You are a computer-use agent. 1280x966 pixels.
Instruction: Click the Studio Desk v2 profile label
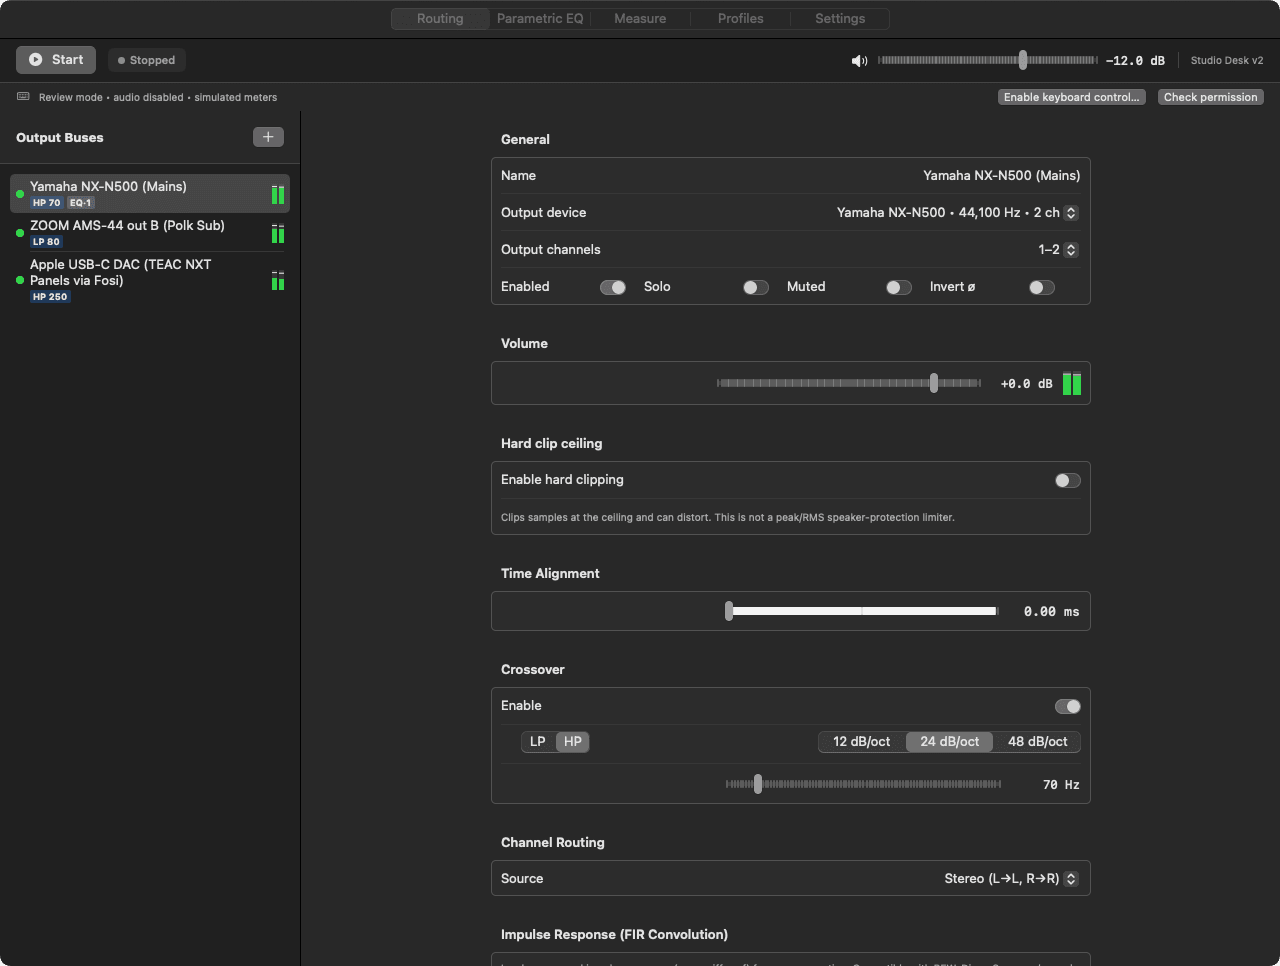pyautogui.click(x=1227, y=61)
